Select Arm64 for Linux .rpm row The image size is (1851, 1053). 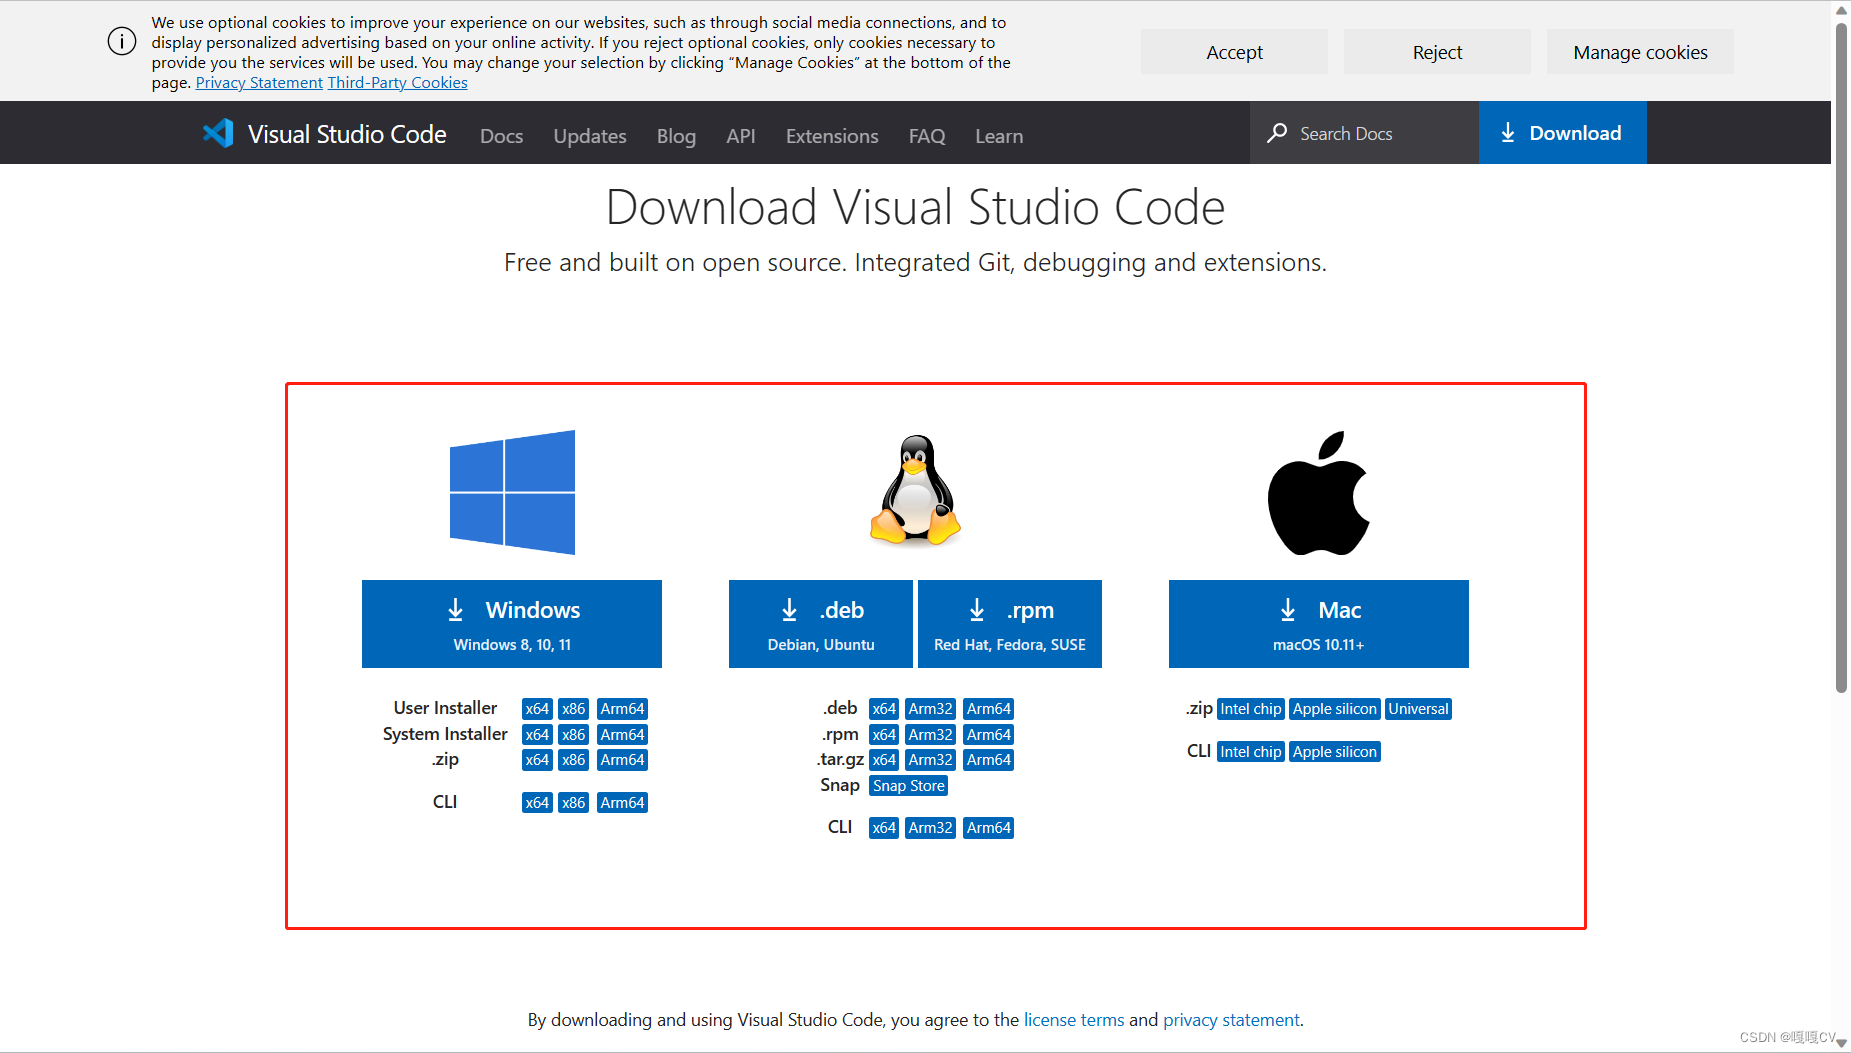pos(988,735)
